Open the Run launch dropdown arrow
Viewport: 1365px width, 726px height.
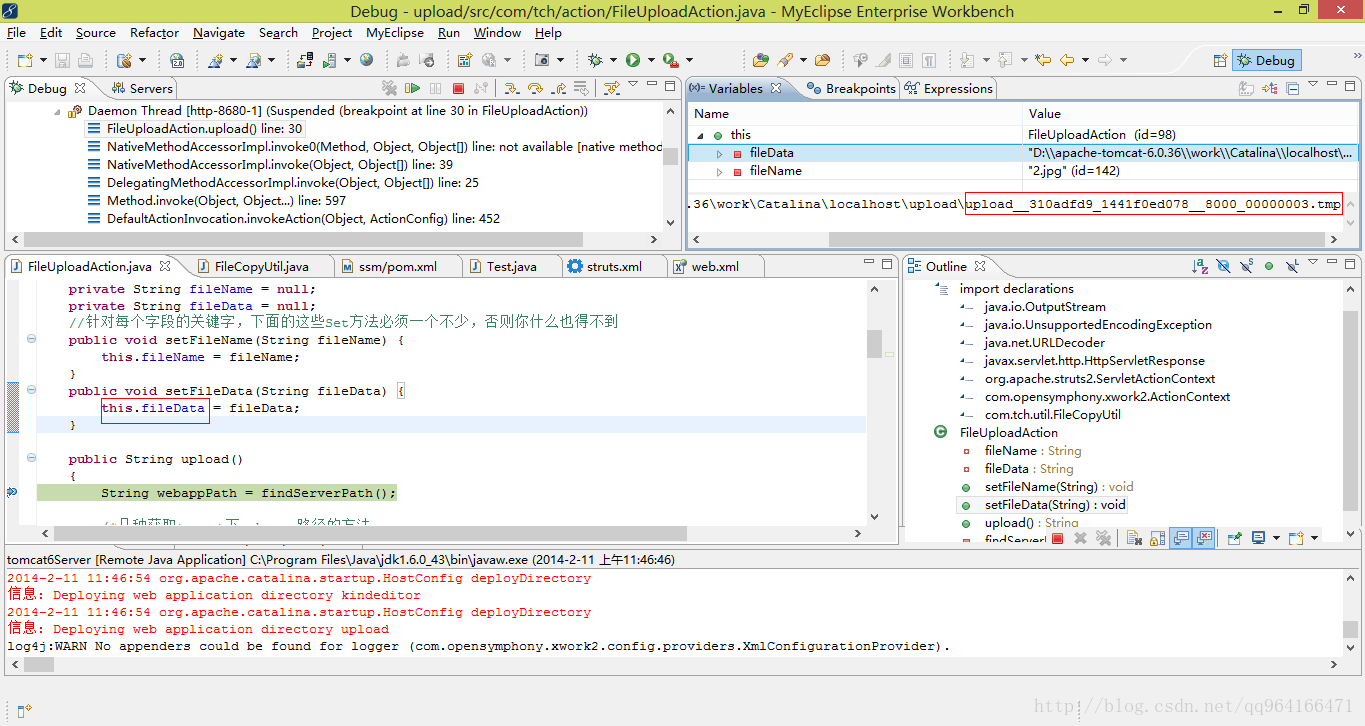click(x=650, y=61)
